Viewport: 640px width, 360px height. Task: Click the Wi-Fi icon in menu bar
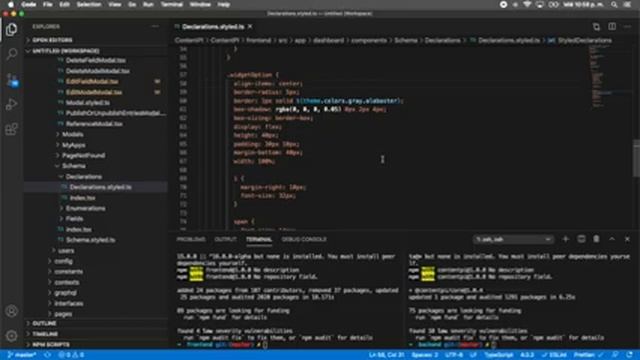click(527, 4)
